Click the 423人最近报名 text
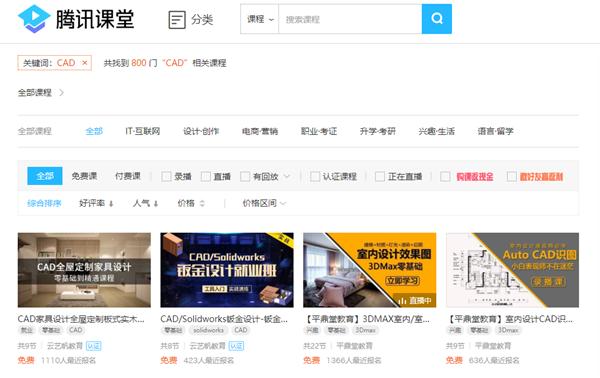The image size is (600, 378). [209, 360]
